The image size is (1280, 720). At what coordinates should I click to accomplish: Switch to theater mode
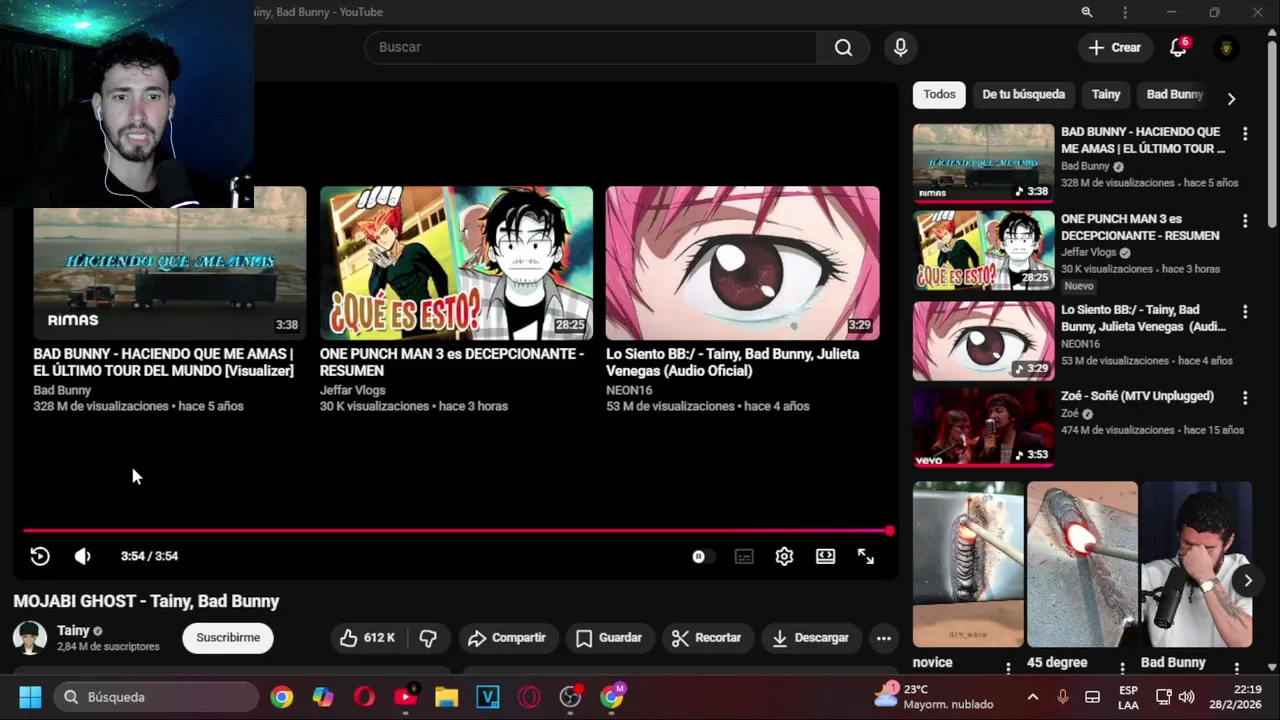[x=825, y=556]
